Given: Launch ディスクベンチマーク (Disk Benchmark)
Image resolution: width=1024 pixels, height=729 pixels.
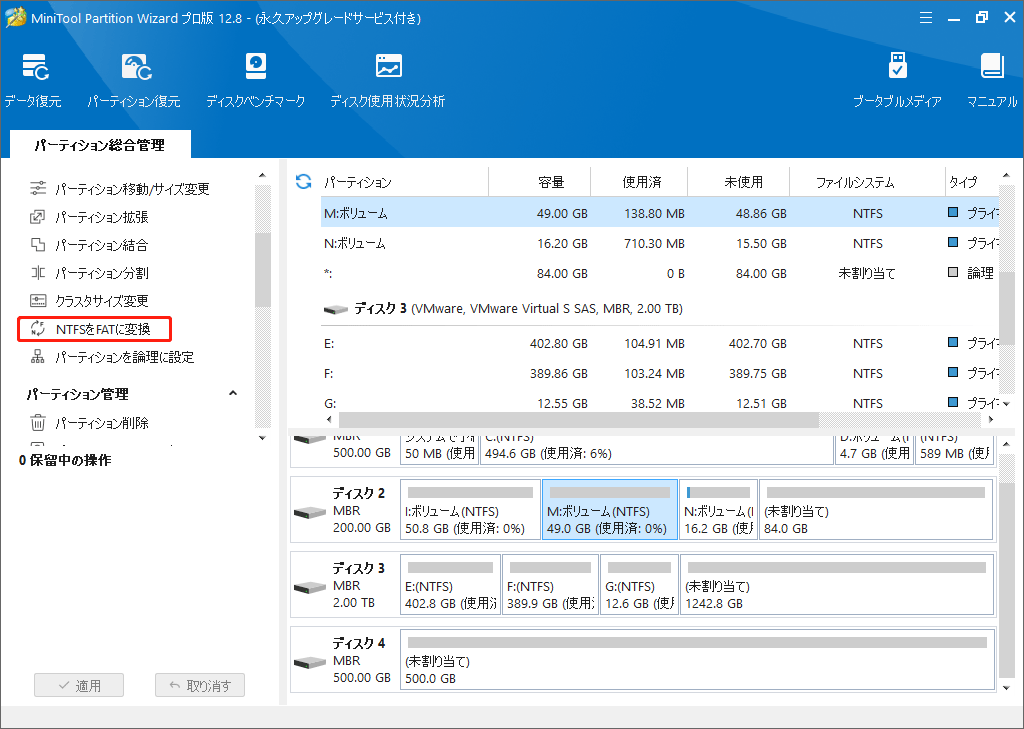Looking at the screenshot, I should click(x=255, y=80).
